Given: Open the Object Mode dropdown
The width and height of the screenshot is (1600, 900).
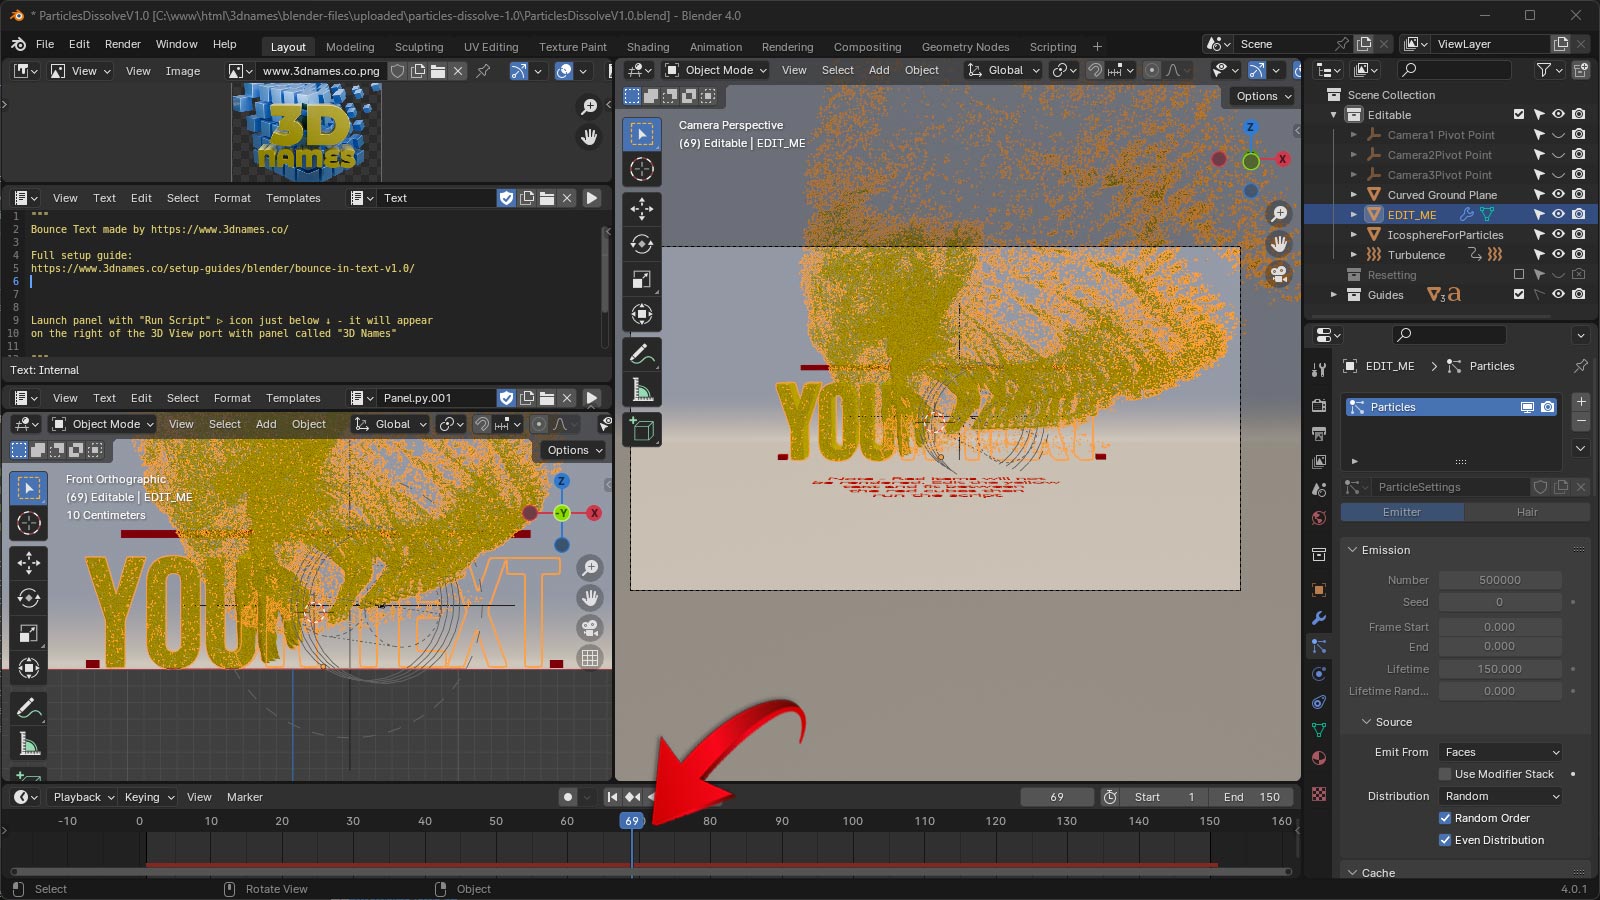Looking at the screenshot, I should pos(715,70).
